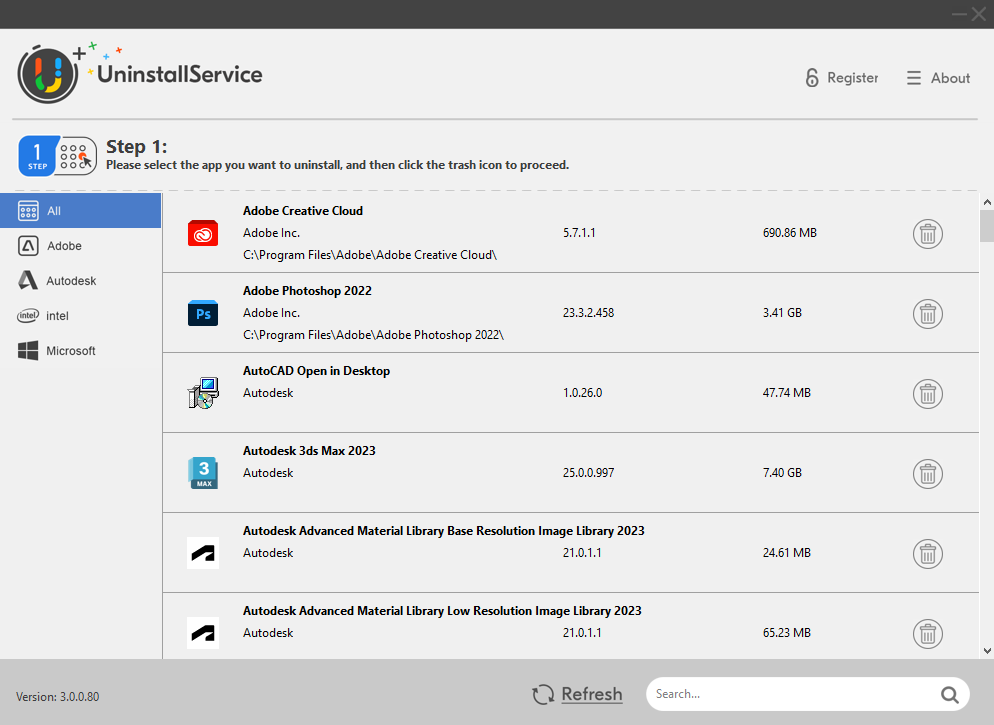The height and width of the screenshot is (725, 994).
Task: Select the AutoCAD Open in Desktop title
Action: tap(316, 371)
